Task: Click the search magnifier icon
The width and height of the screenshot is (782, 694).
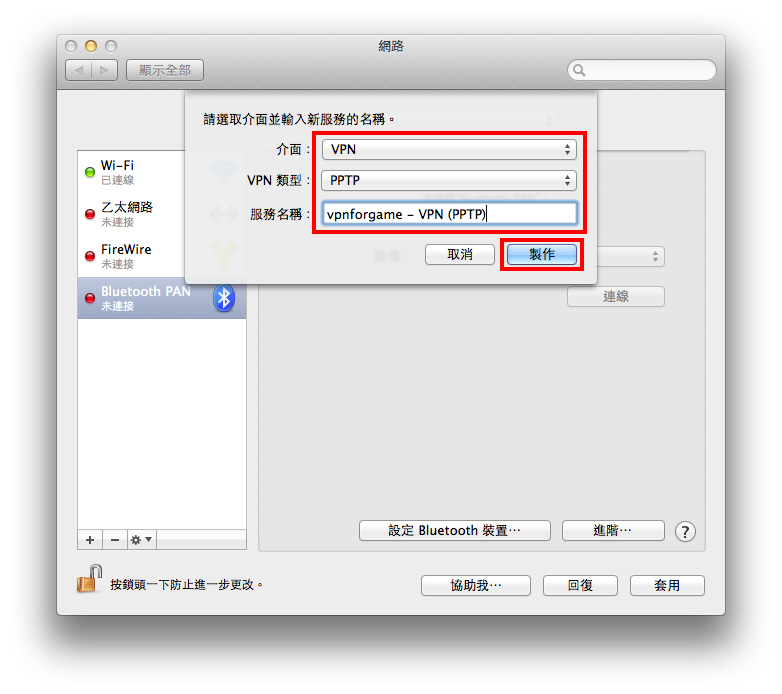Action: pyautogui.click(x=579, y=70)
